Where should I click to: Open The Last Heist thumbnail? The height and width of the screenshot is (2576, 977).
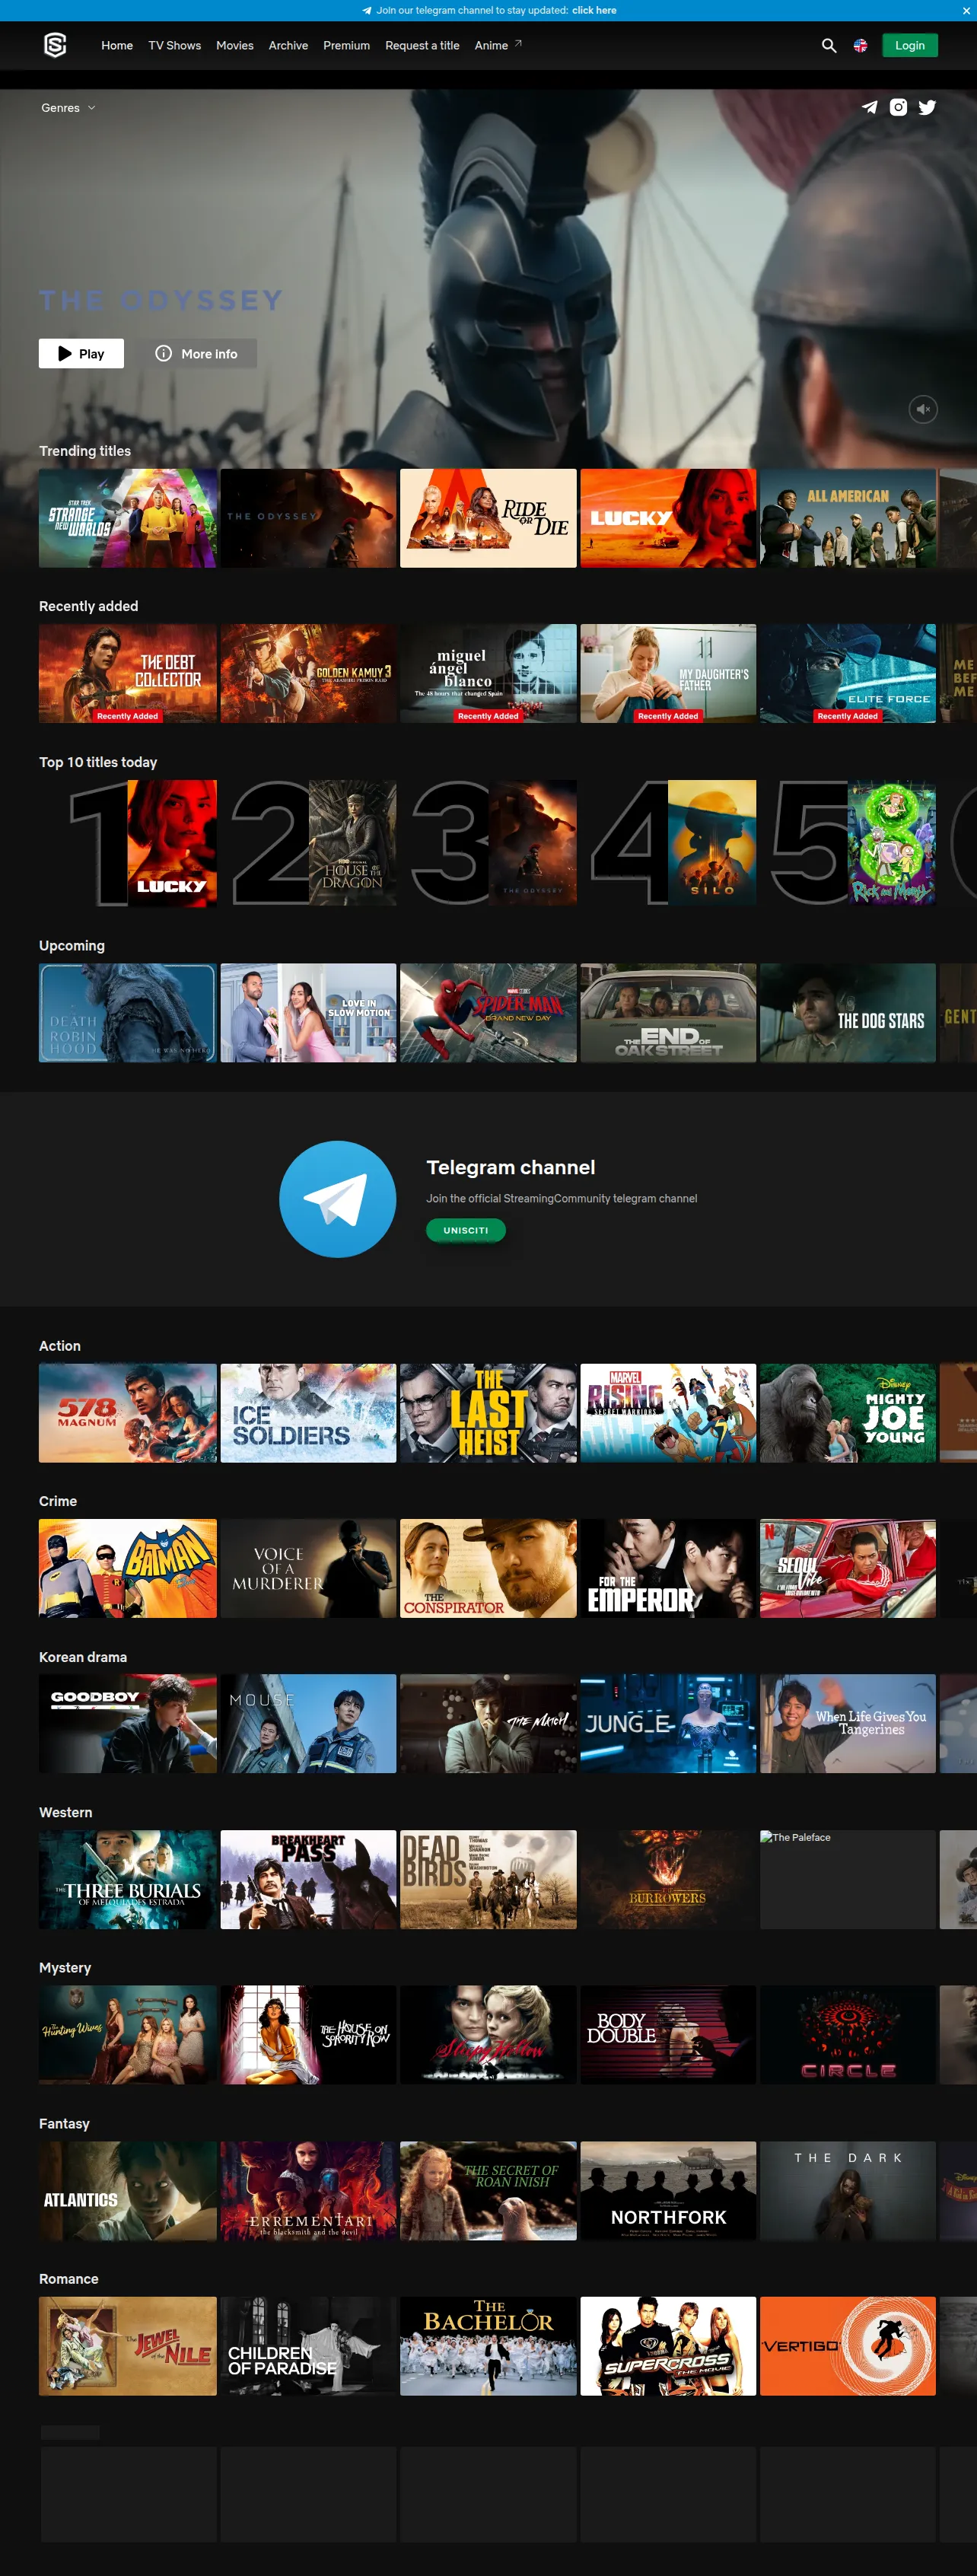(x=488, y=1413)
